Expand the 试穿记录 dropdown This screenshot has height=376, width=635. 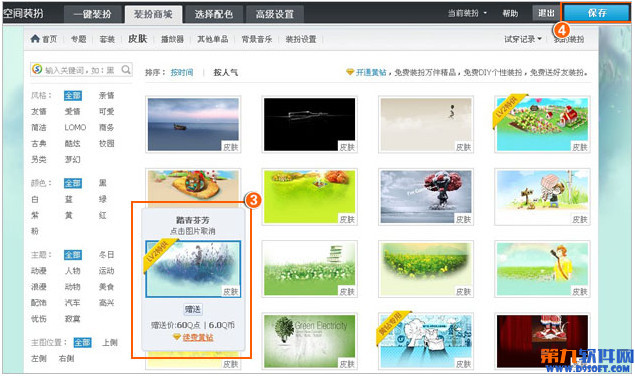[522, 39]
